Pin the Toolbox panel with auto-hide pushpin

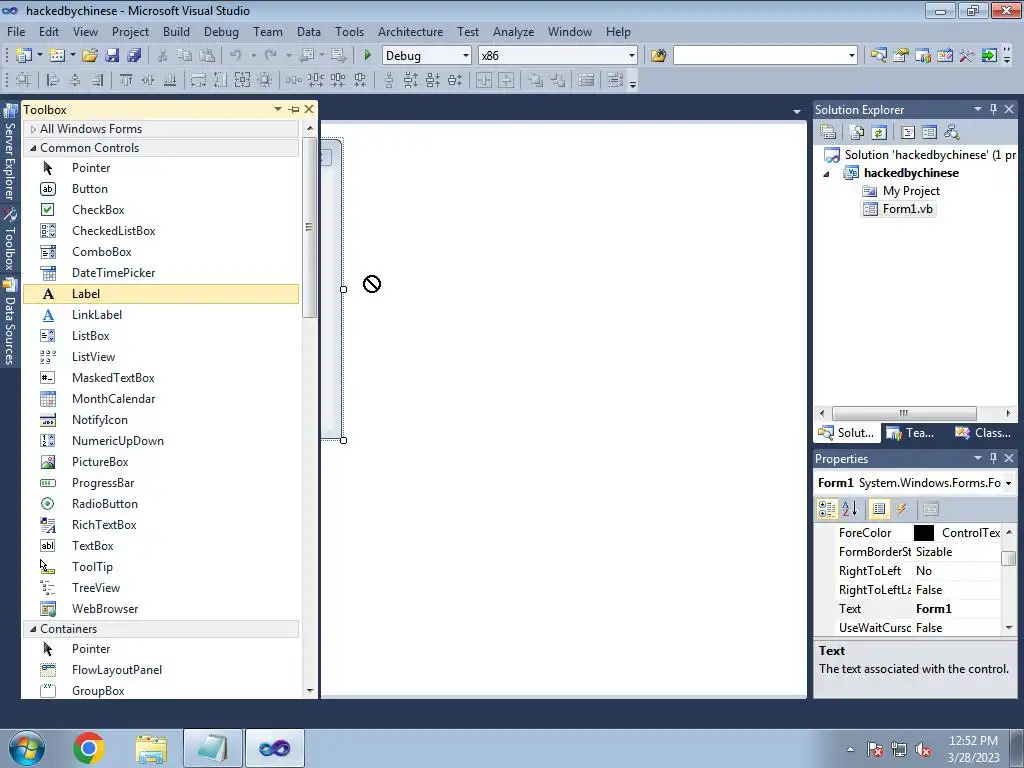[x=294, y=109]
